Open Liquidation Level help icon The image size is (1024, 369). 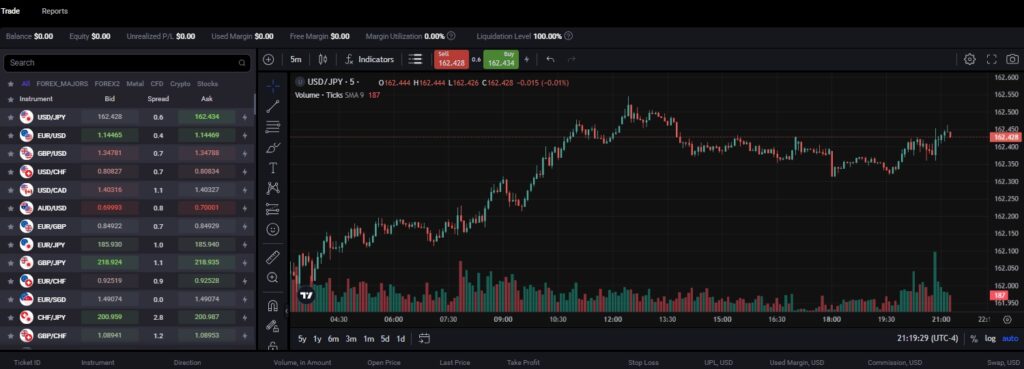[x=568, y=36]
